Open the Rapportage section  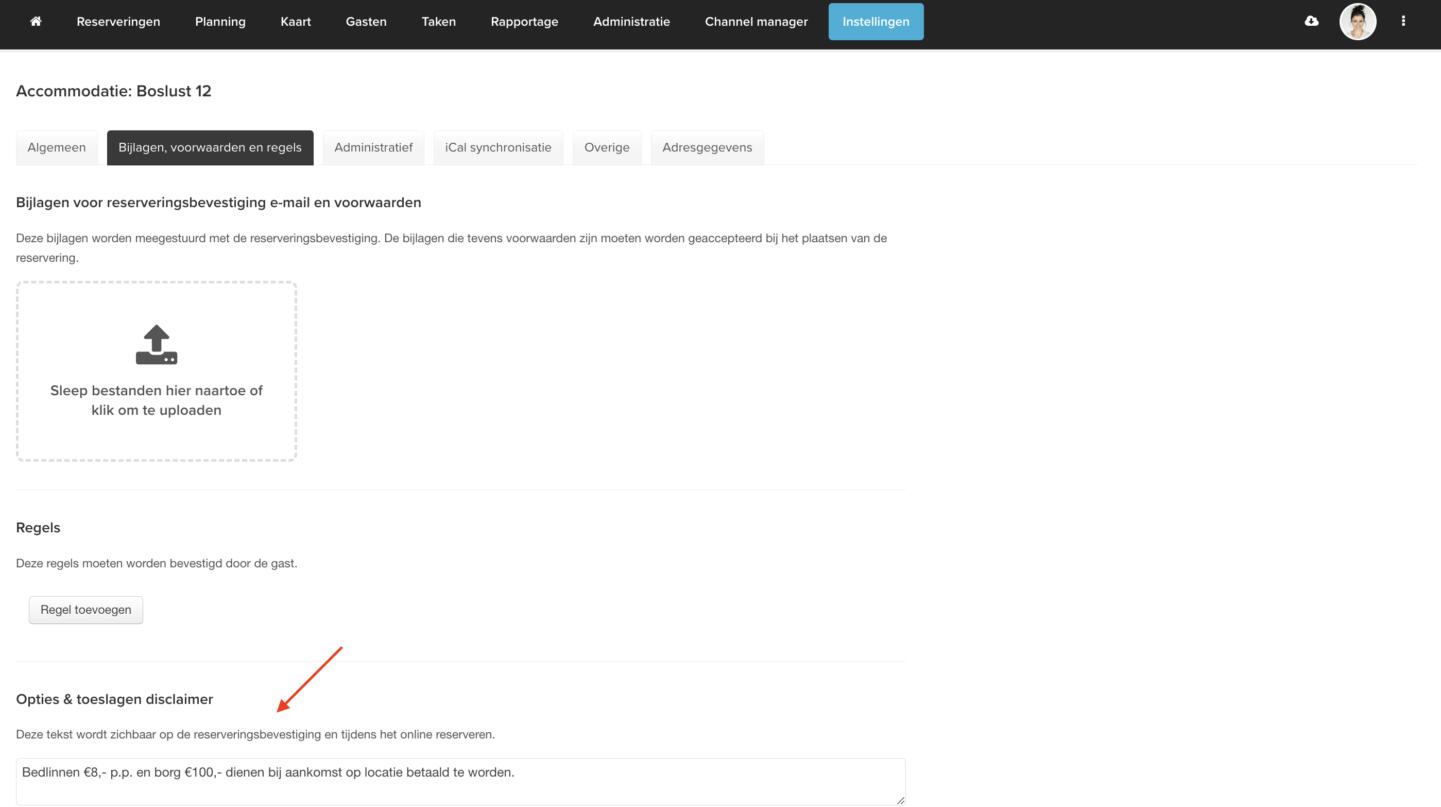[524, 21]
